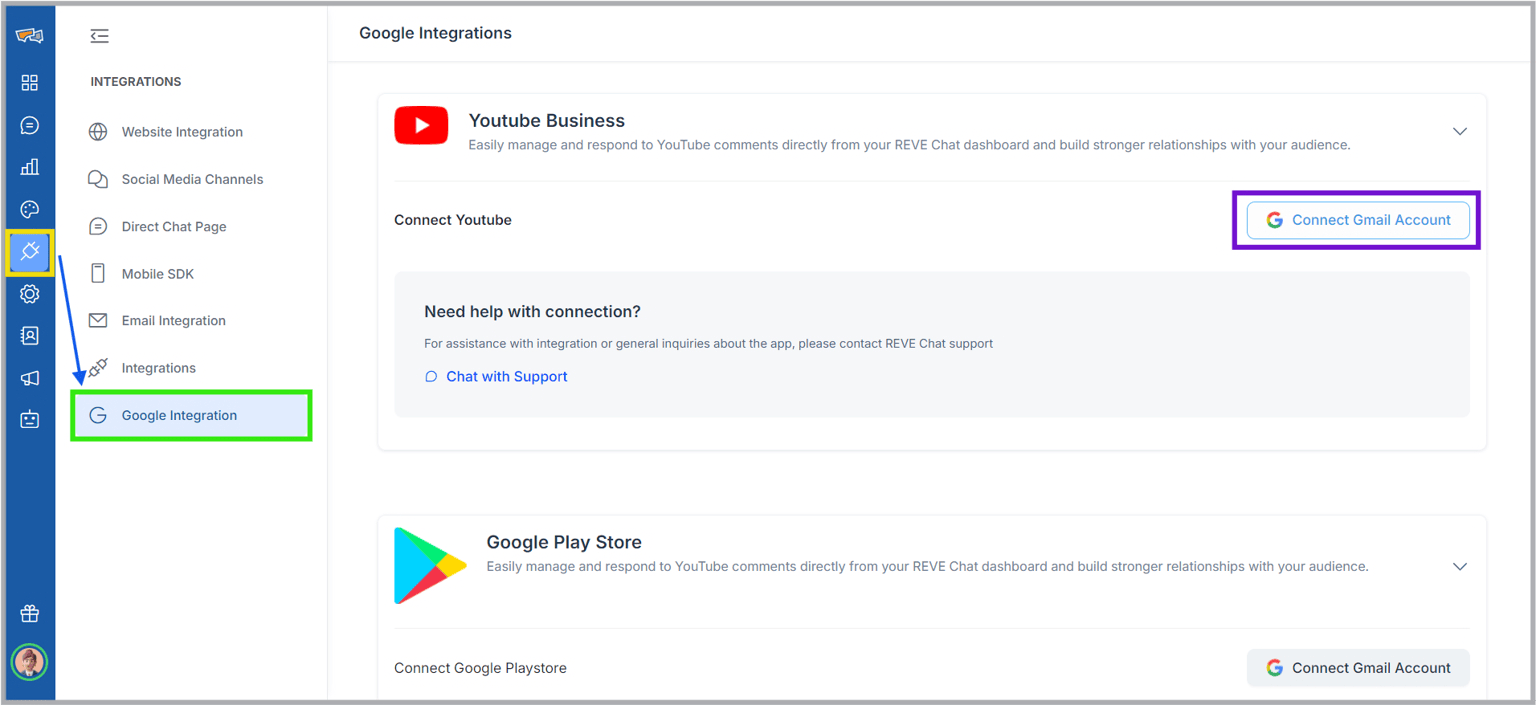Click the Google Play Store logo
Viewport: 1536px width, 705px height.
(x=430, y=566)
